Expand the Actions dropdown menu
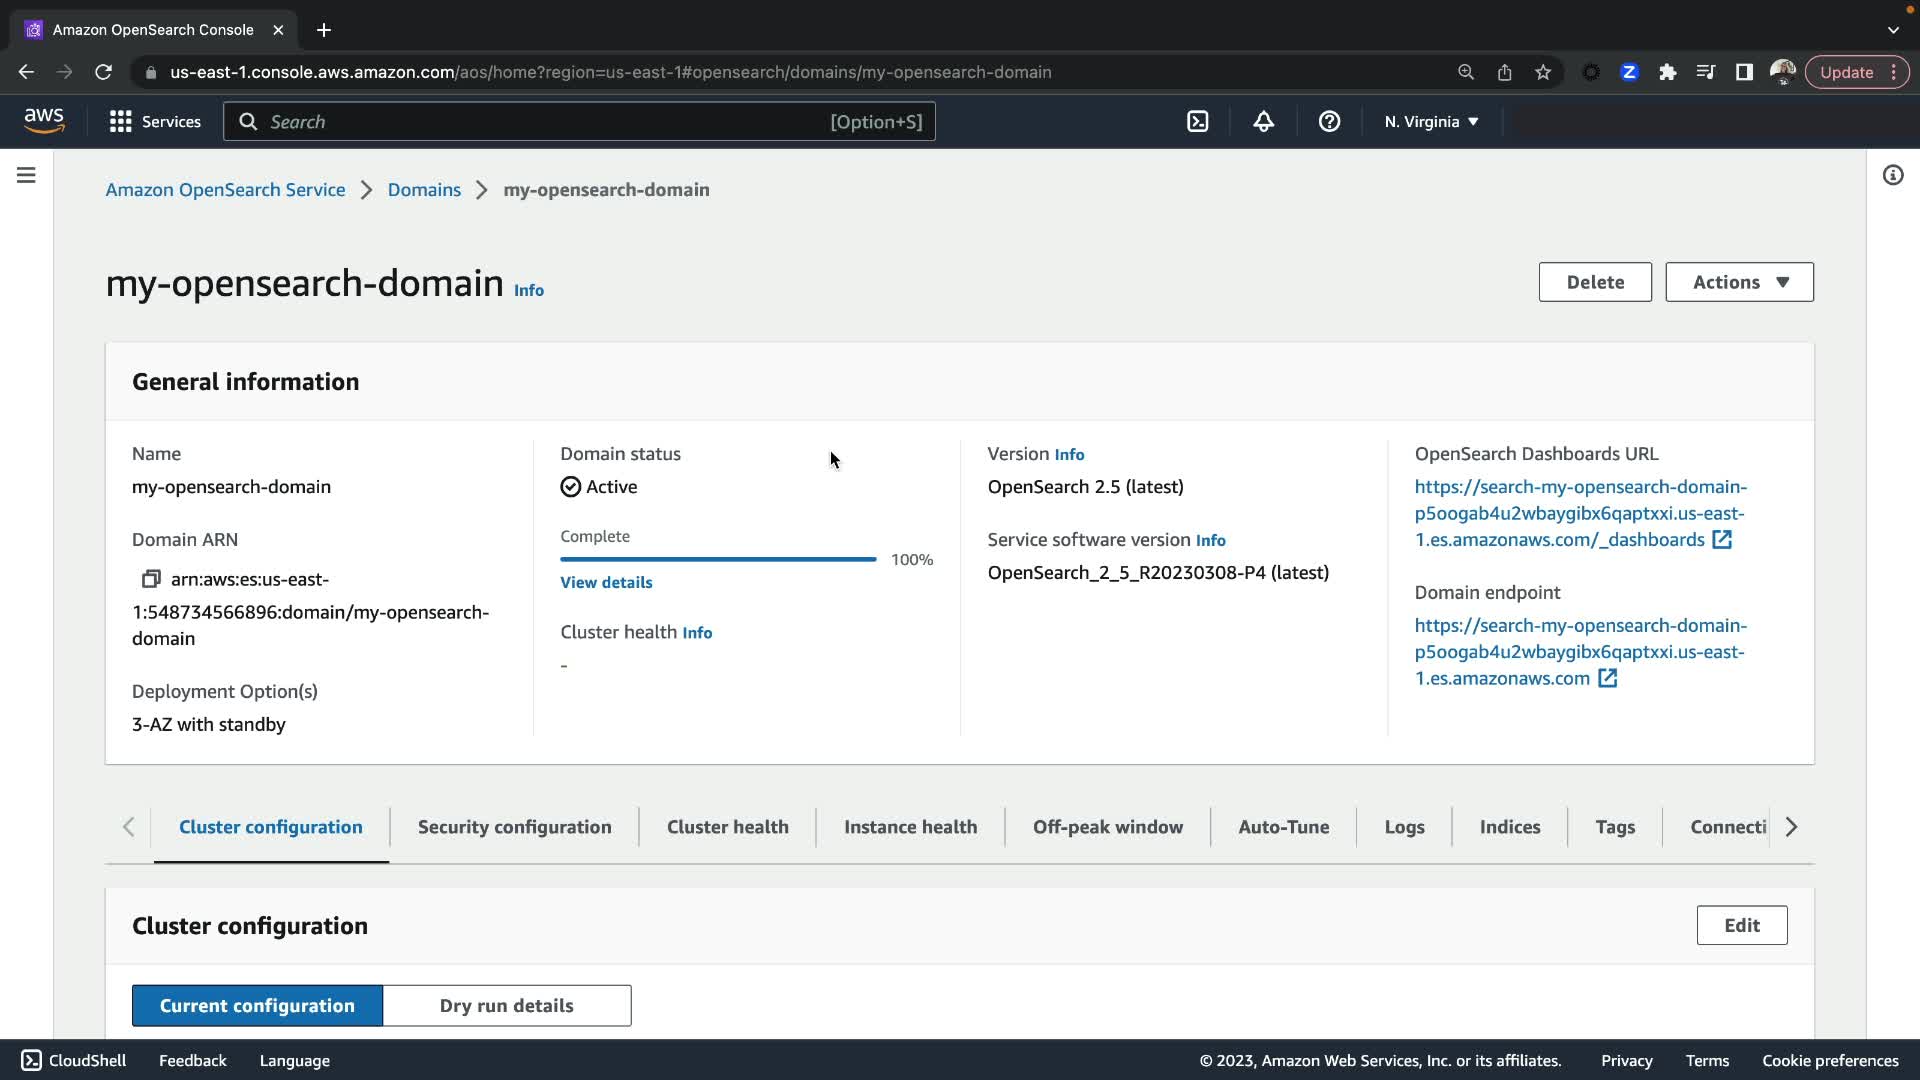 coord(1739,282)
